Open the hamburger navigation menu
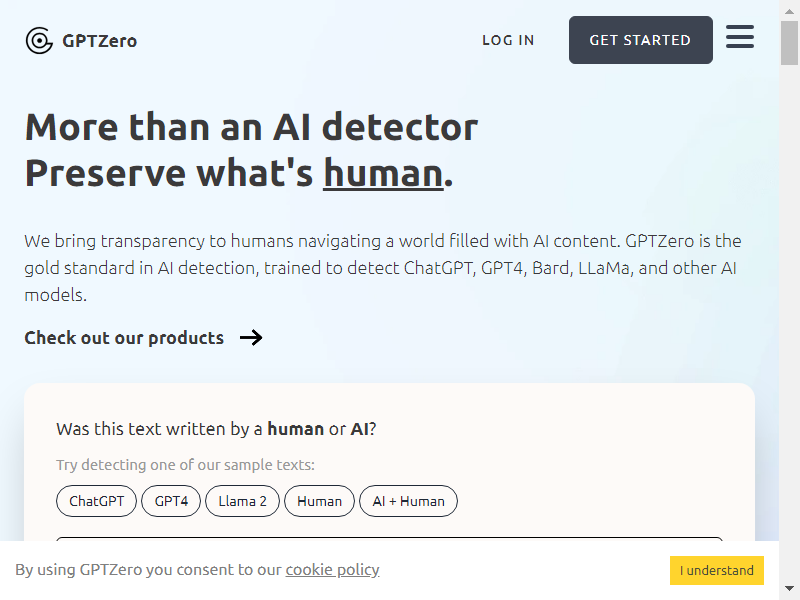The width and height of the screenshot is (800, 600). click(740, 37)
